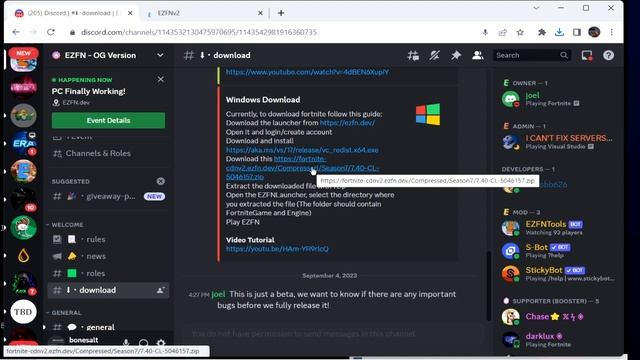Switch to the EZFNv2 browser tab
This screenshot has width=640, height=360.
(204, 13)
